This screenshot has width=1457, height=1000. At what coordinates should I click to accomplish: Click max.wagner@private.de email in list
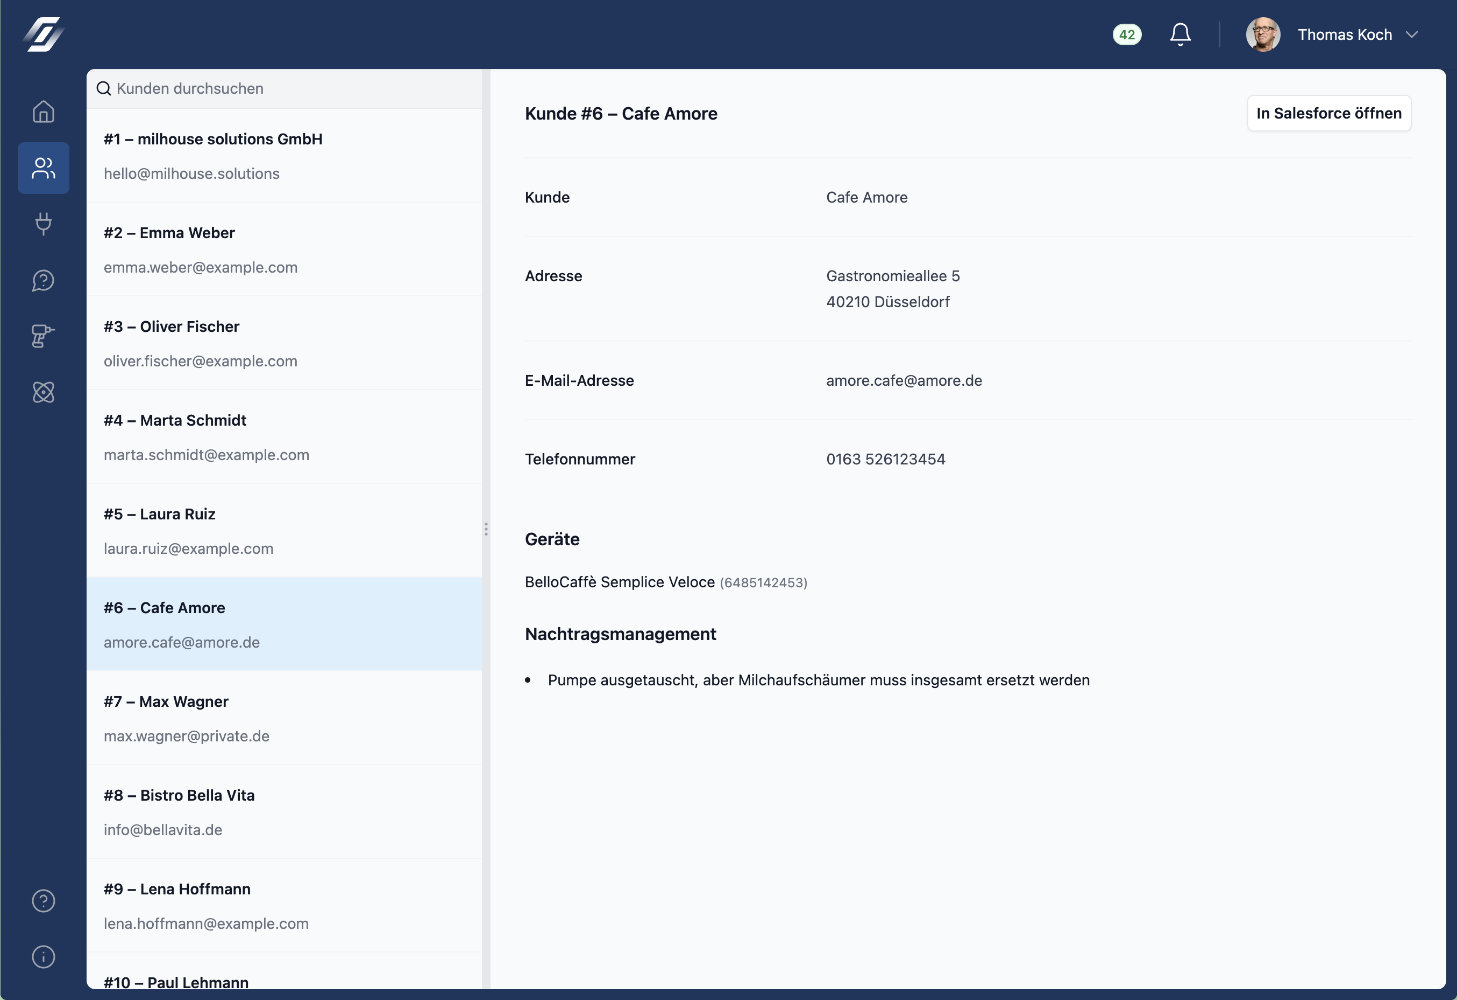[187, 736]
